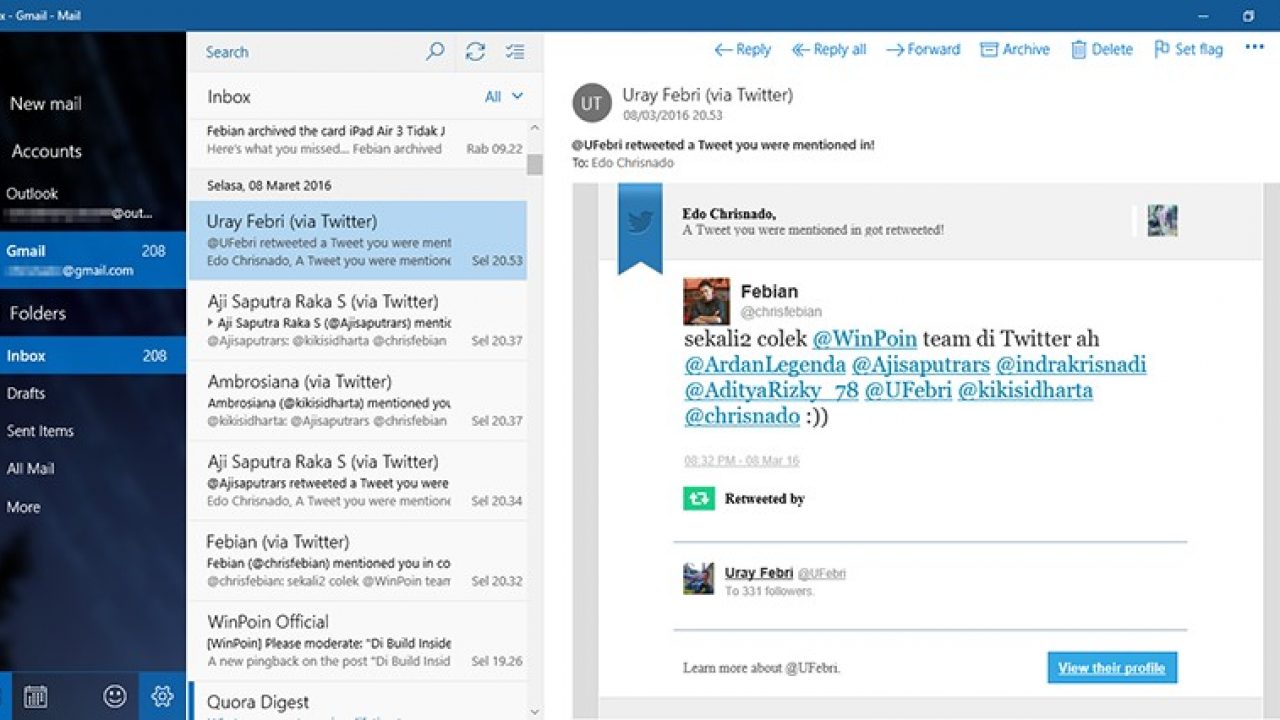Click the @AdityaRizky_78 mention link

[771, 390]
